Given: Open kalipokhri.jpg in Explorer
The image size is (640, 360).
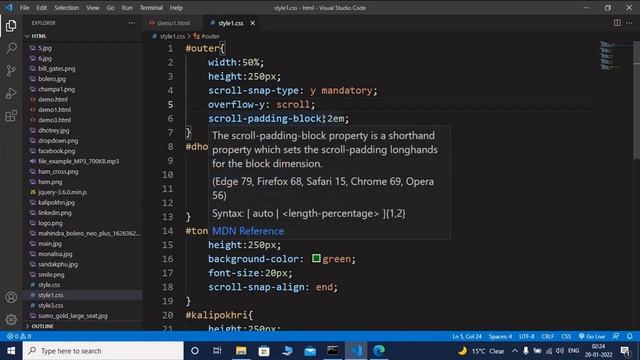Looking at the screenshot, I should [x=56, y=202].
